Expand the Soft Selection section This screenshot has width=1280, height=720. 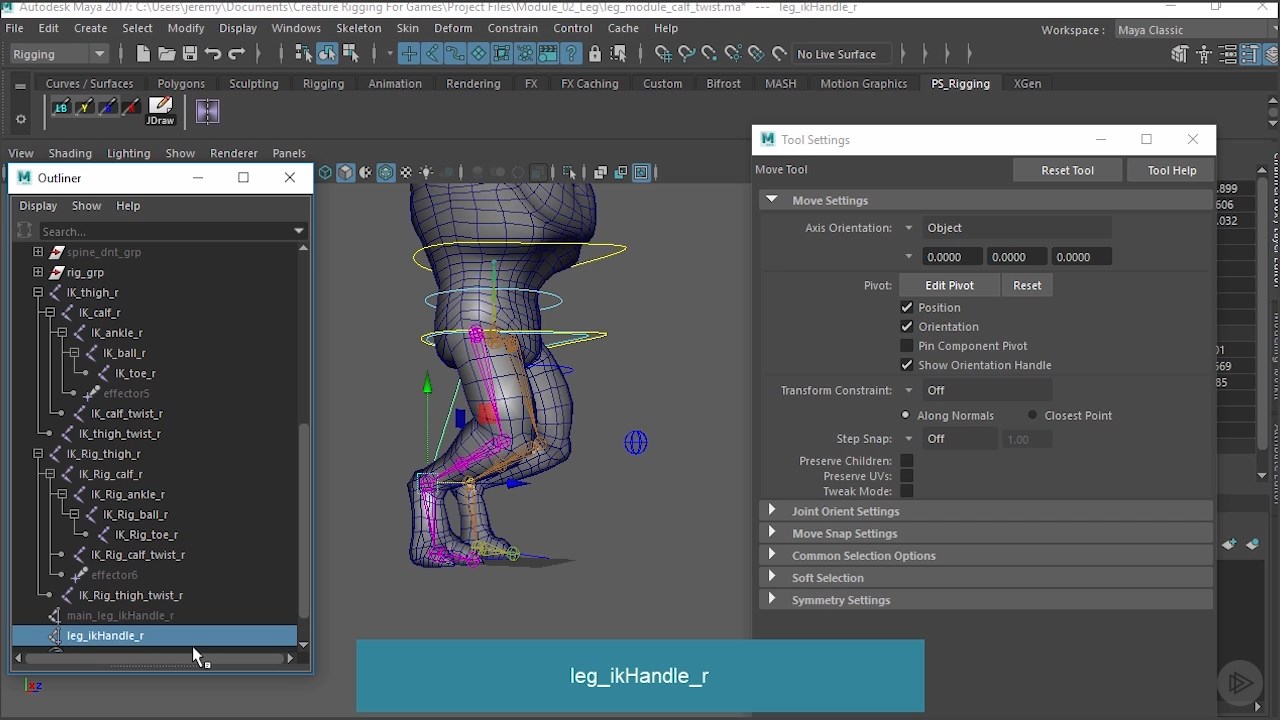771,577
